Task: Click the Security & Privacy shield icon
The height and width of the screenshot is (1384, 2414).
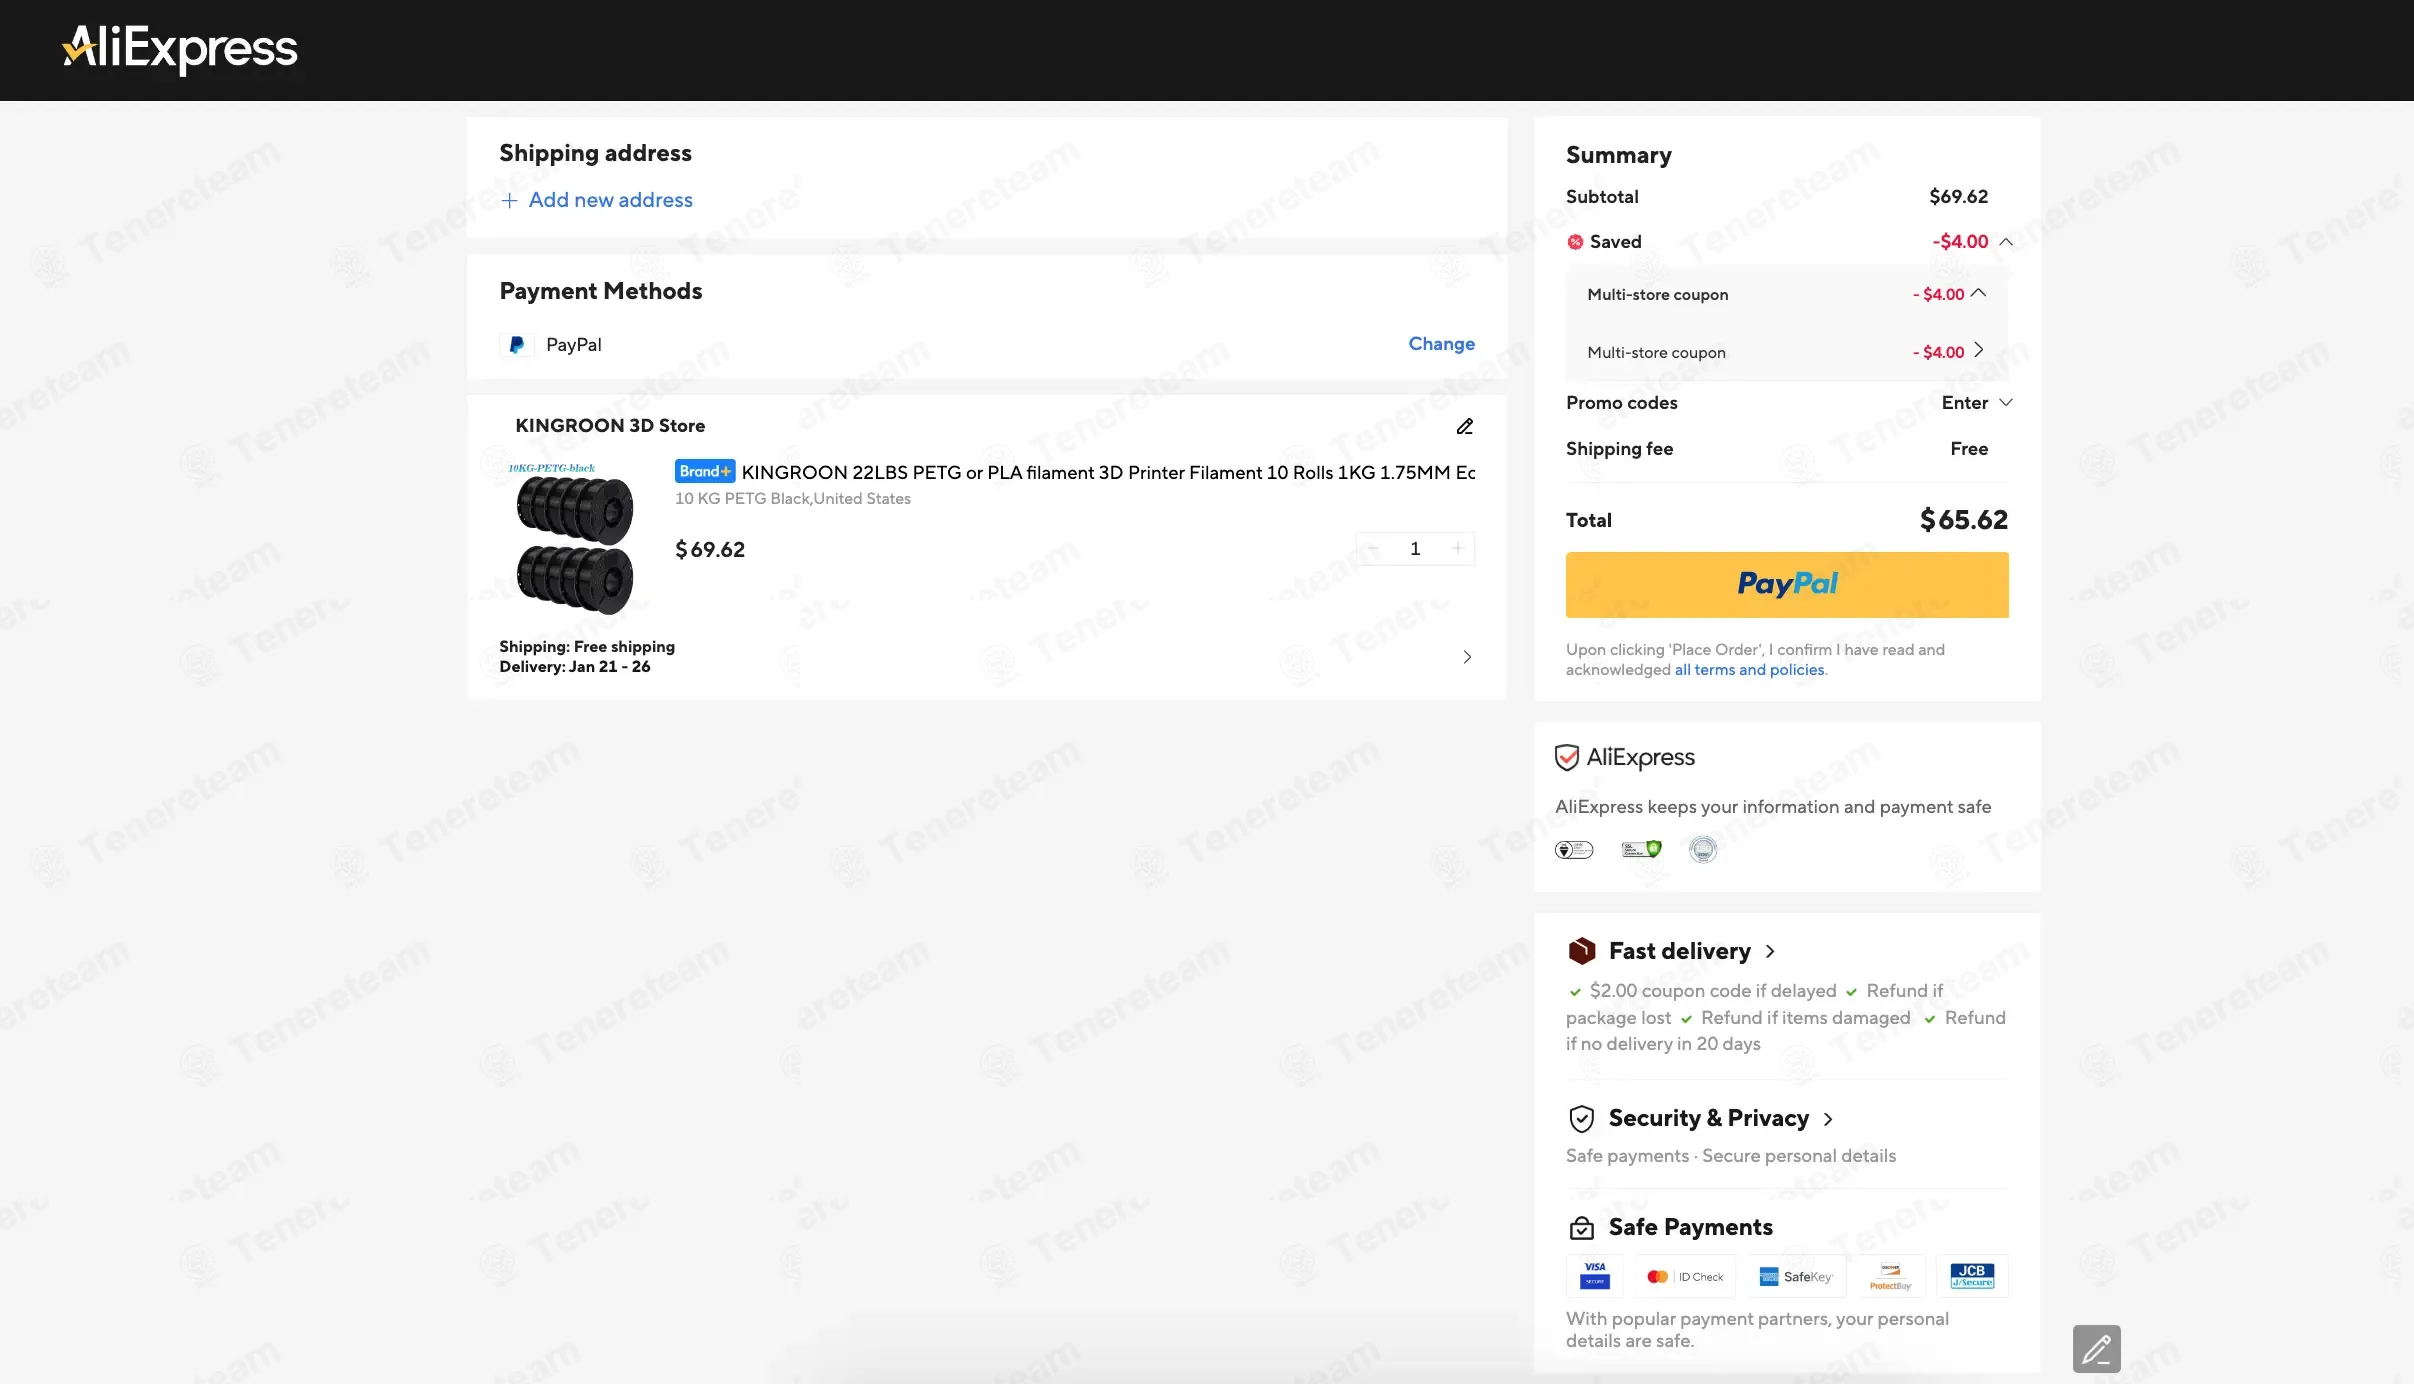Action: point(1582,1118)
